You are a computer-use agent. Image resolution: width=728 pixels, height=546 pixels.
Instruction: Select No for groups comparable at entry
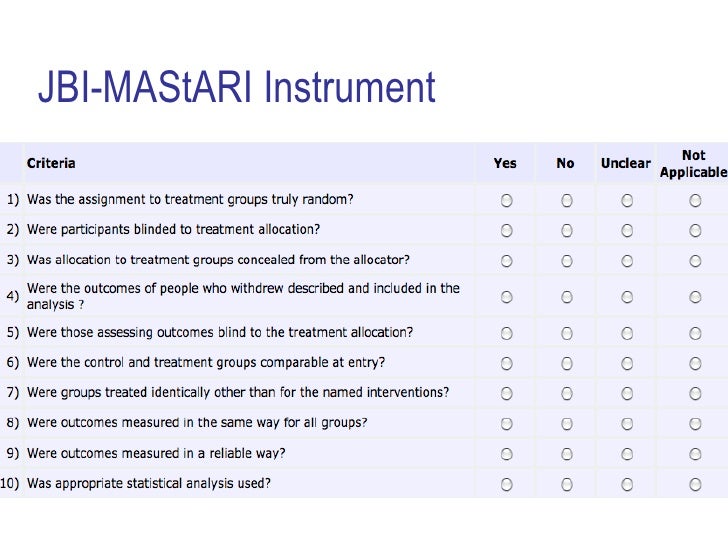[x=566, y=363]
